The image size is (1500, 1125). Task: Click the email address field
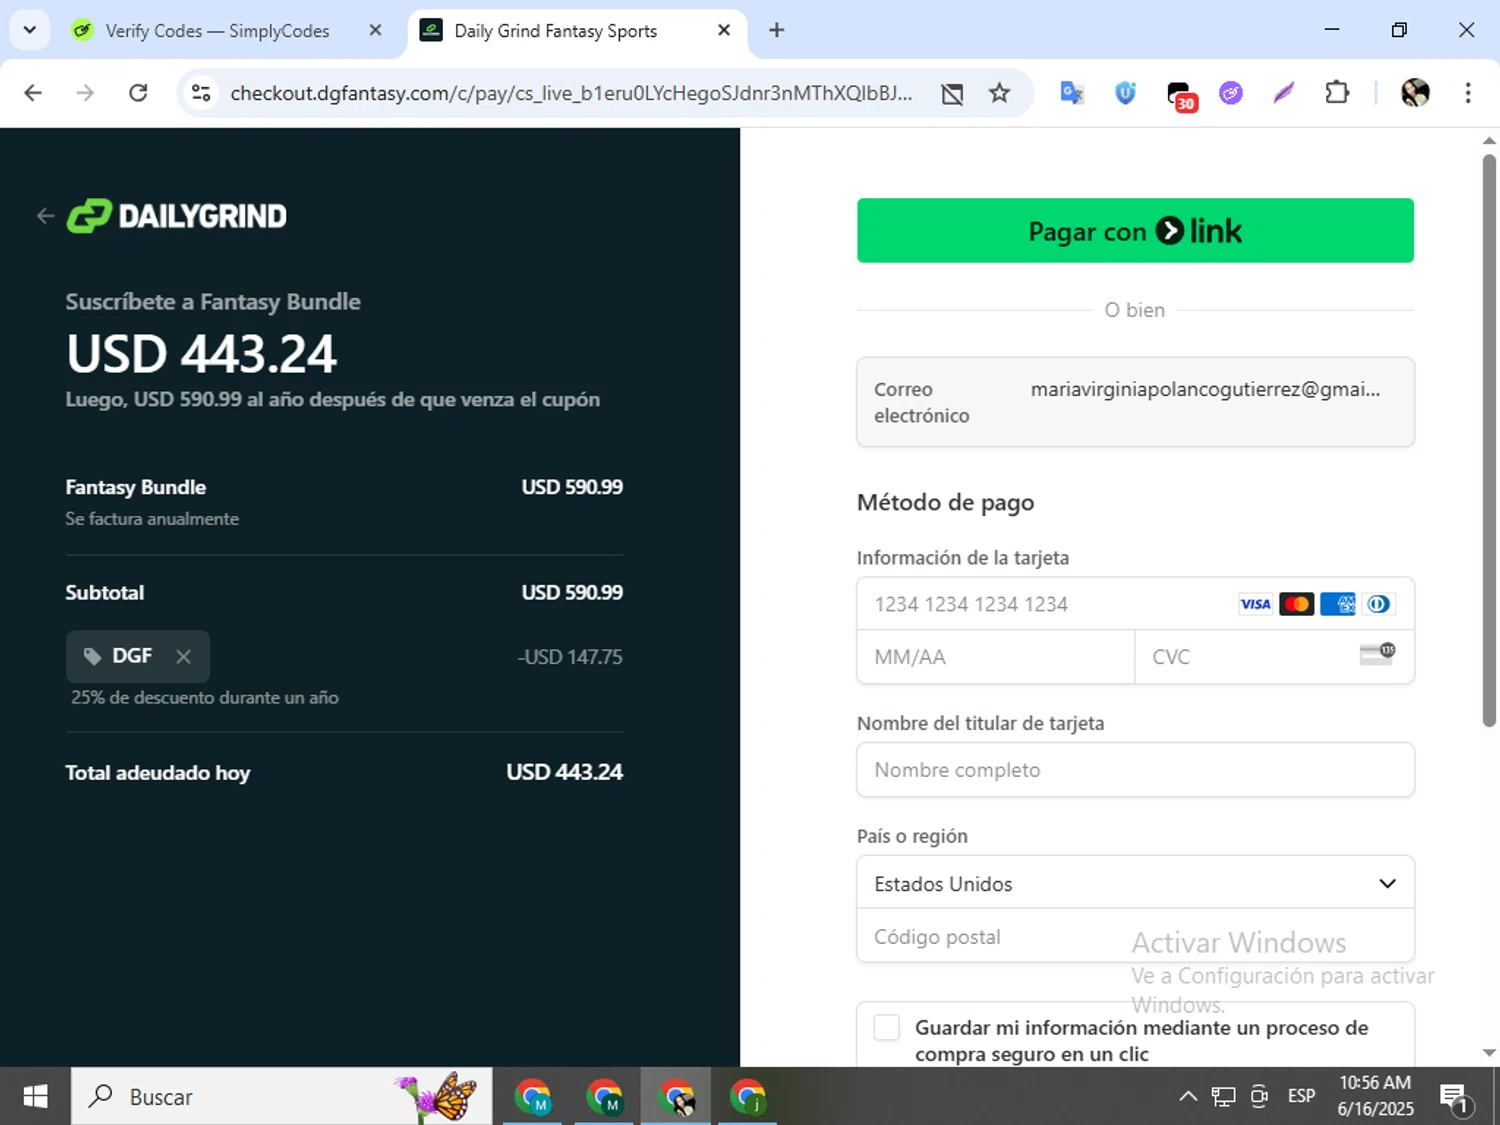point(1135,402)
